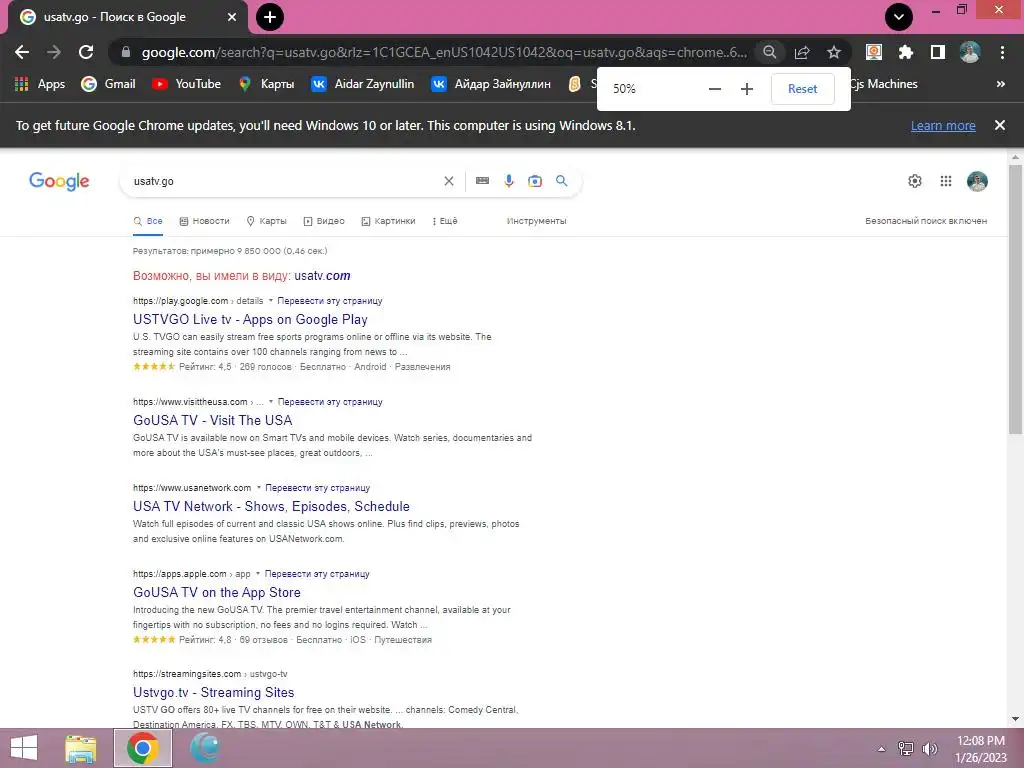Viewport: 1024px width, 768px height.
Task: Open Ustvgo.tv - Streaming Sites result
Action: coord(214,692)
